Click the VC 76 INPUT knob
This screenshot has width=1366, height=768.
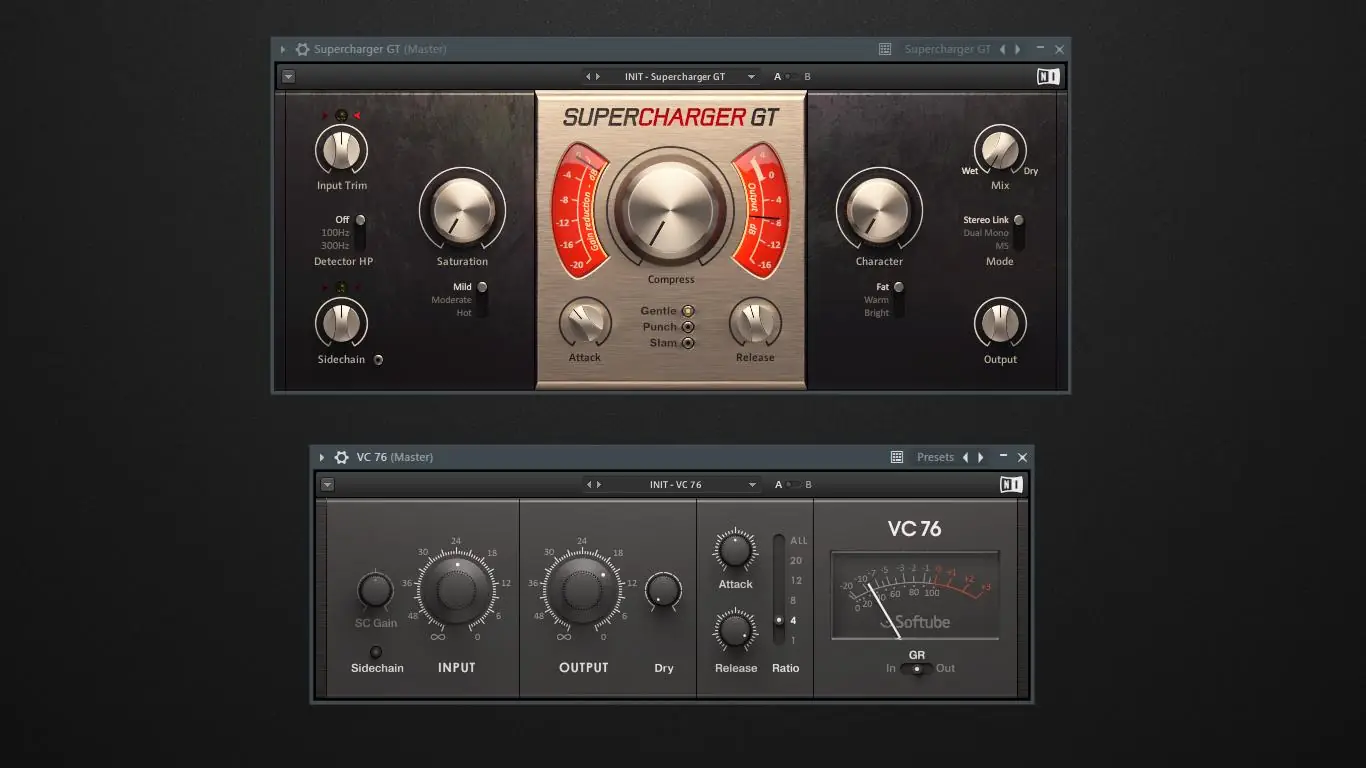(x=456, y=590)
